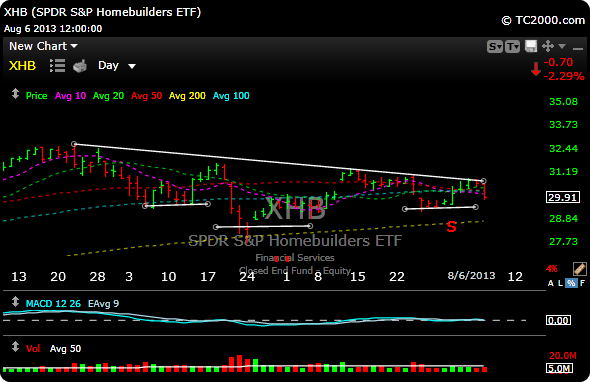Toggle the percent scale button

point(571,283)
